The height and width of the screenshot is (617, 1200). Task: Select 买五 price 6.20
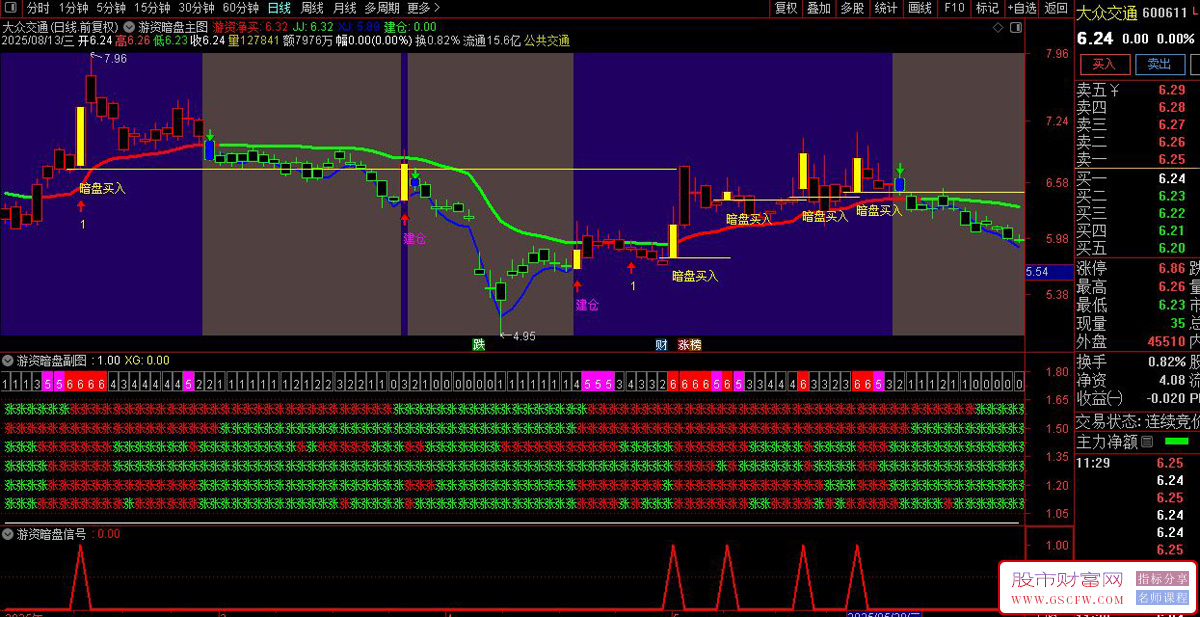tap(1171, 248)
